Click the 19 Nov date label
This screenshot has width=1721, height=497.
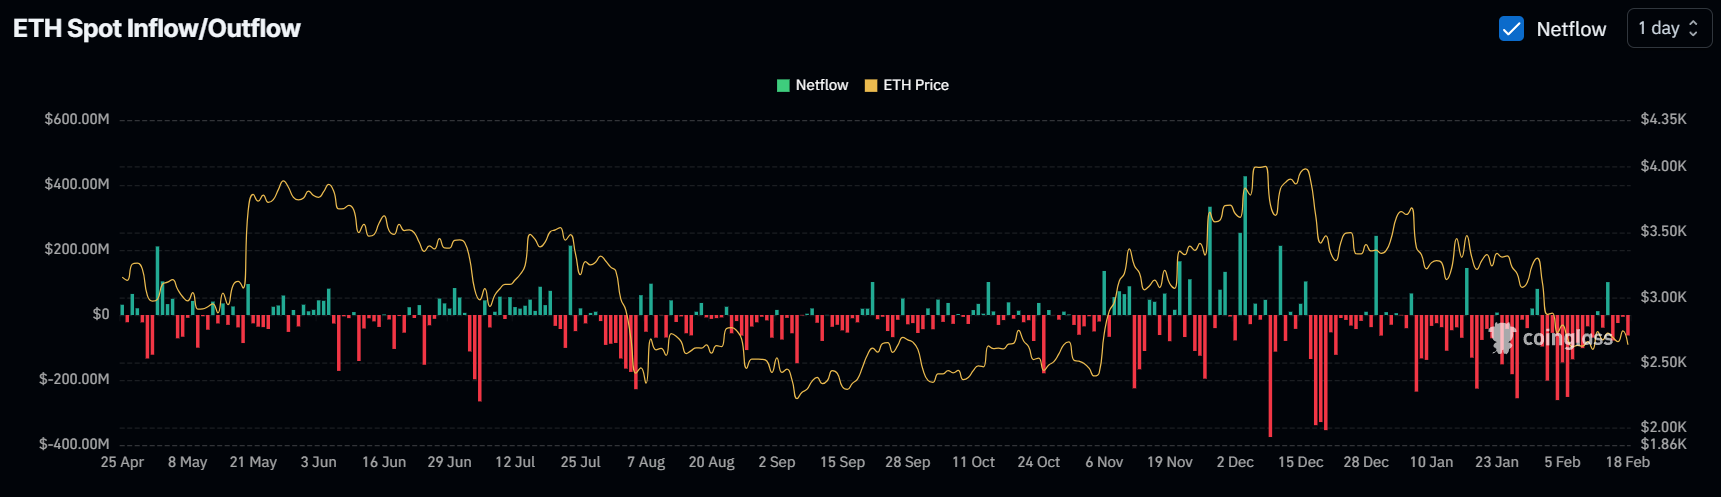tap(1170, 462)
